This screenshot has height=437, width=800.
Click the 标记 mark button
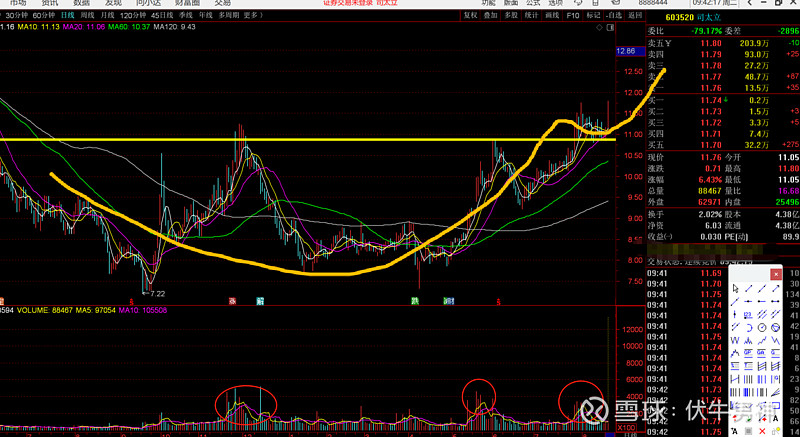point(593,15)
